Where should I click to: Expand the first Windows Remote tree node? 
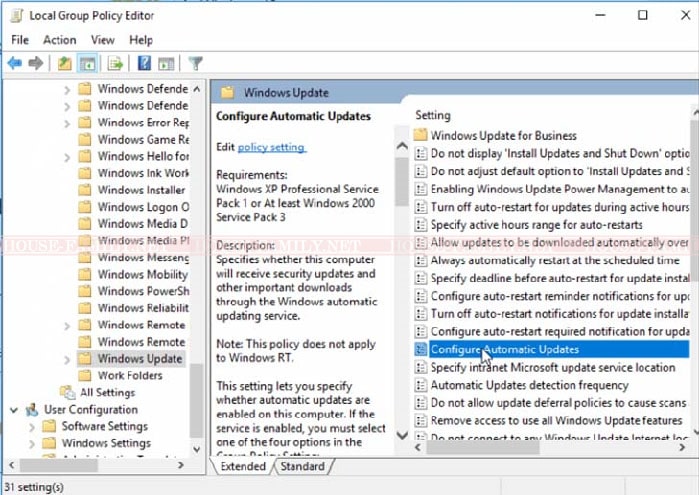click(x=67, y=326)
